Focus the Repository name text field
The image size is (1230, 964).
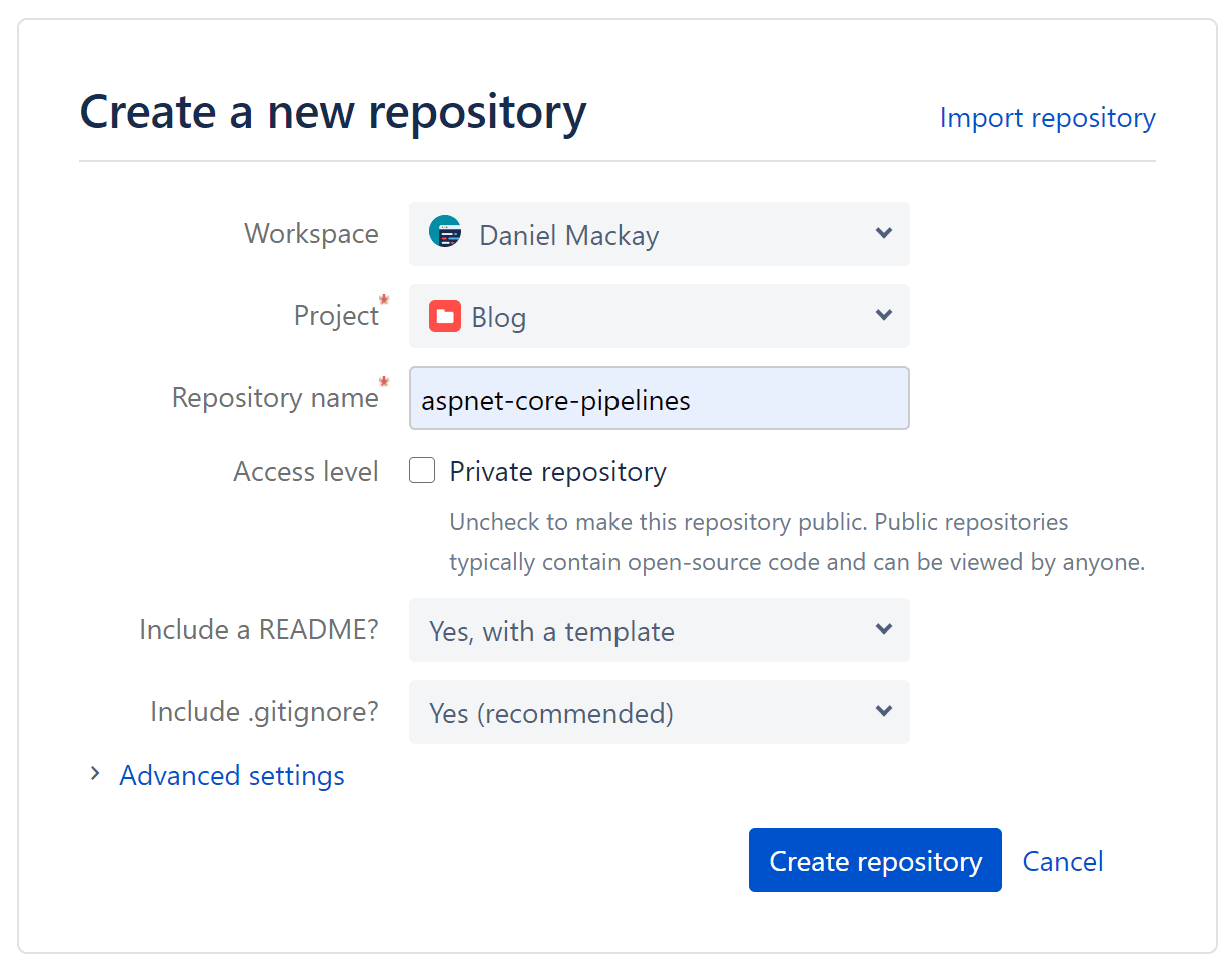(x=658, y=399)
